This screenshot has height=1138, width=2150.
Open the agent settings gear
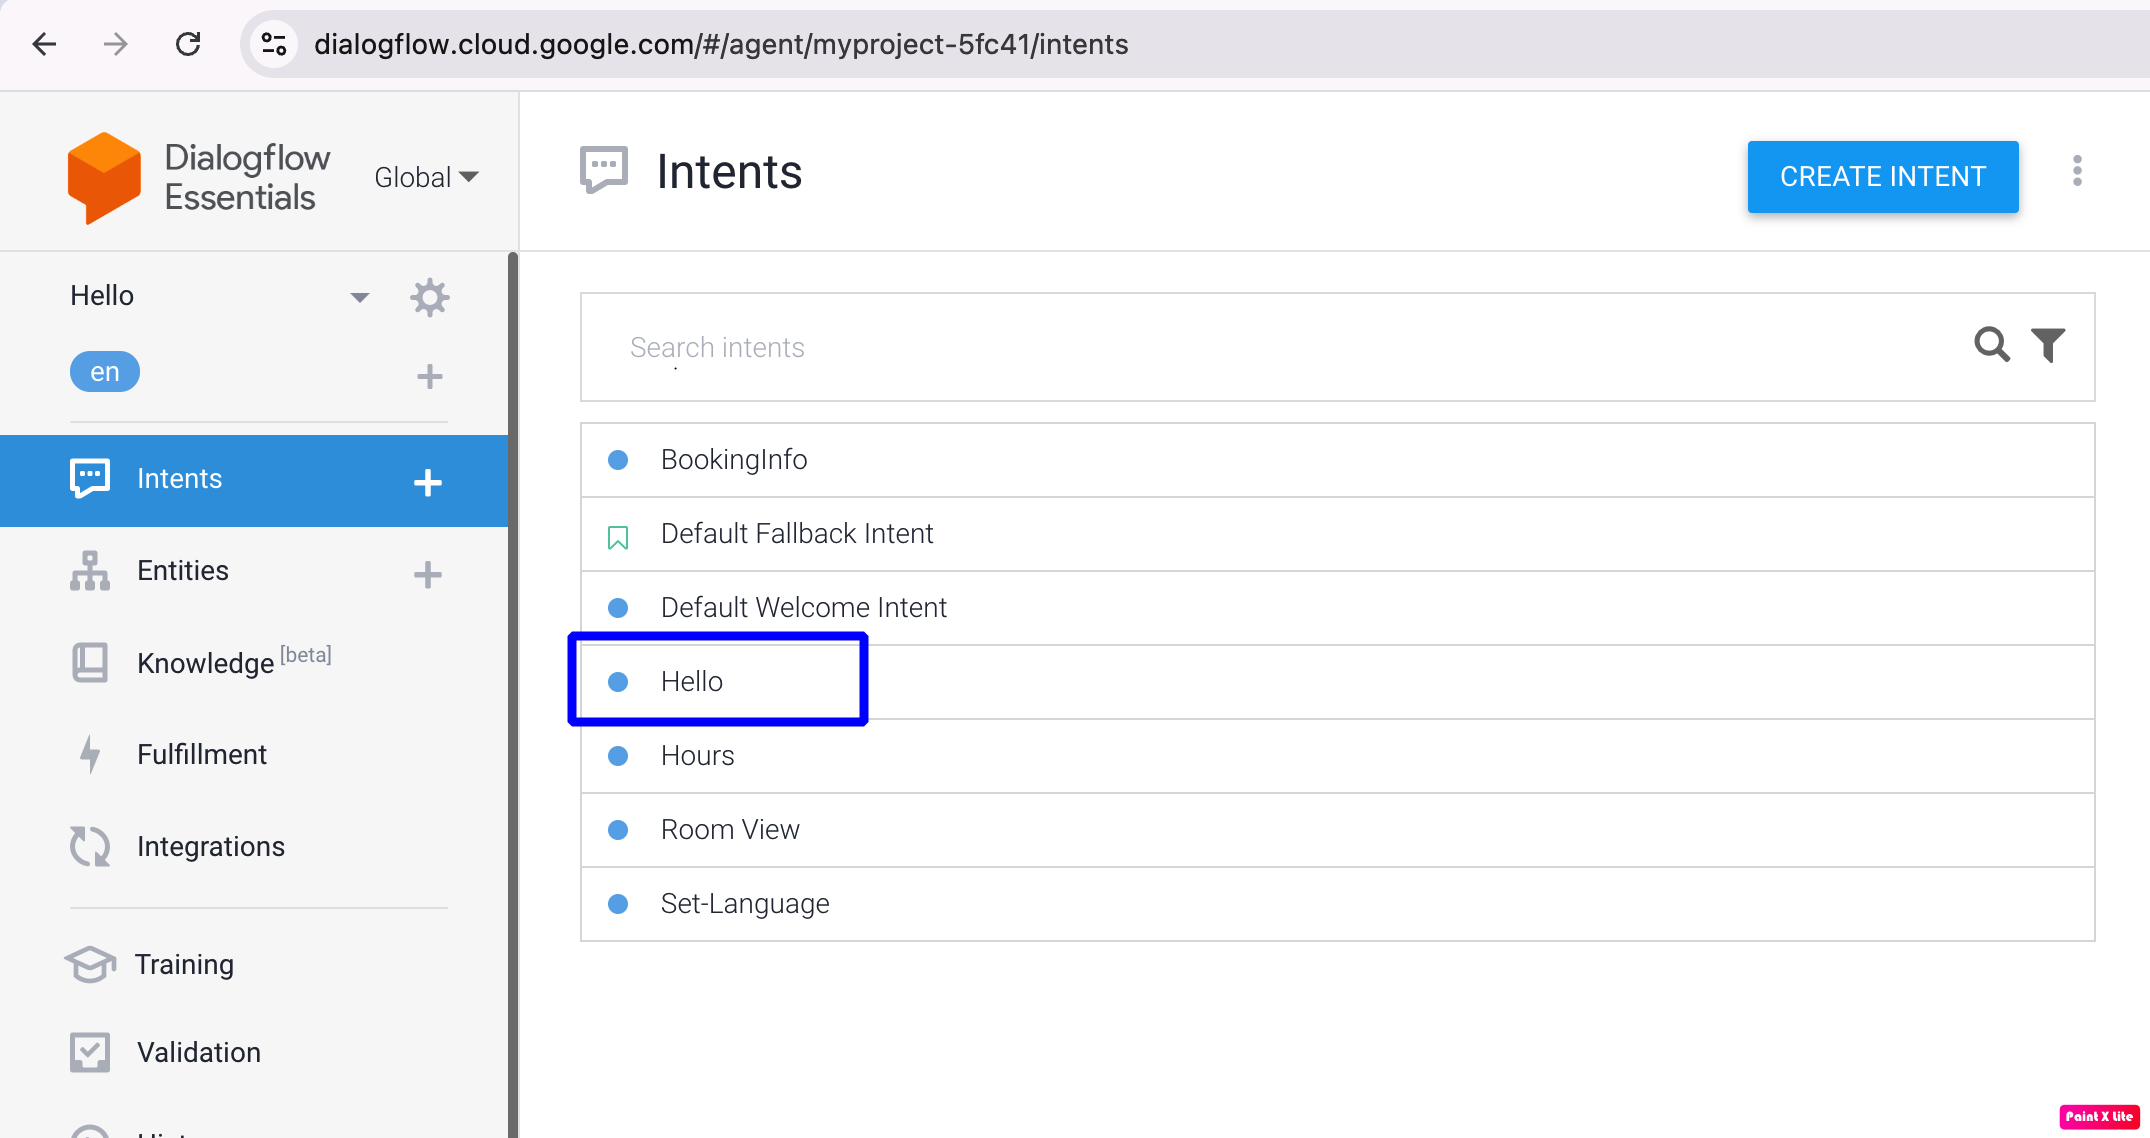coord(430,296)
